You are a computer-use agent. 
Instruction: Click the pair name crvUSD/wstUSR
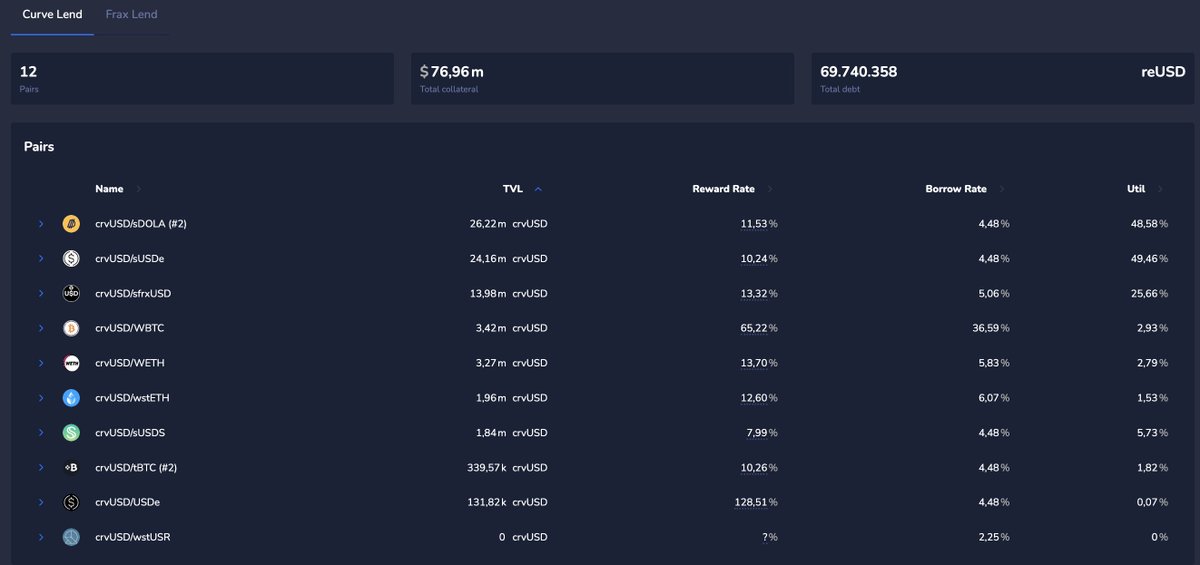coord(132,537)
